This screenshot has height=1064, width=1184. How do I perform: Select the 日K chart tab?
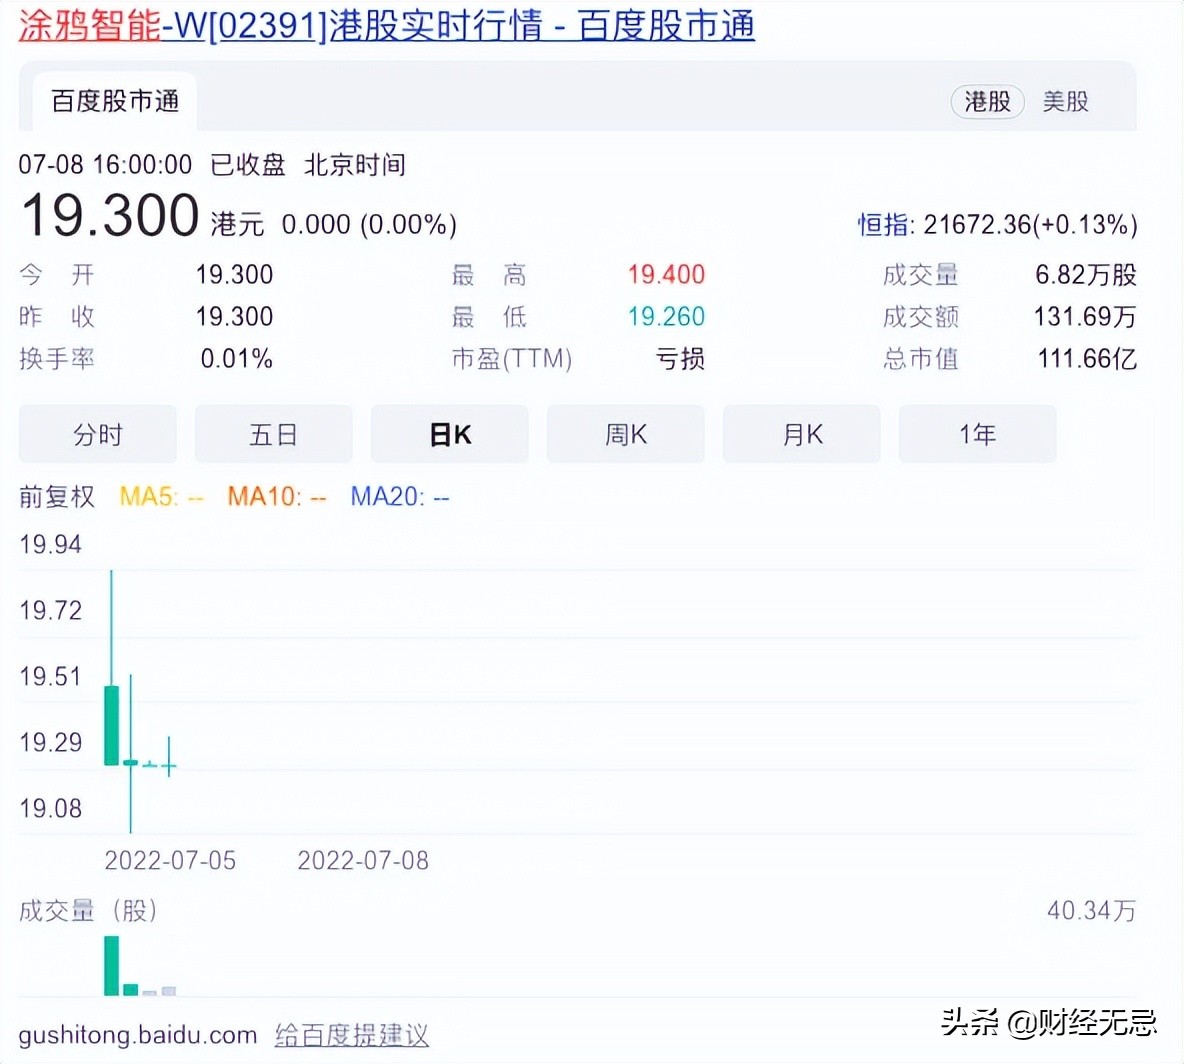point(449,434)
